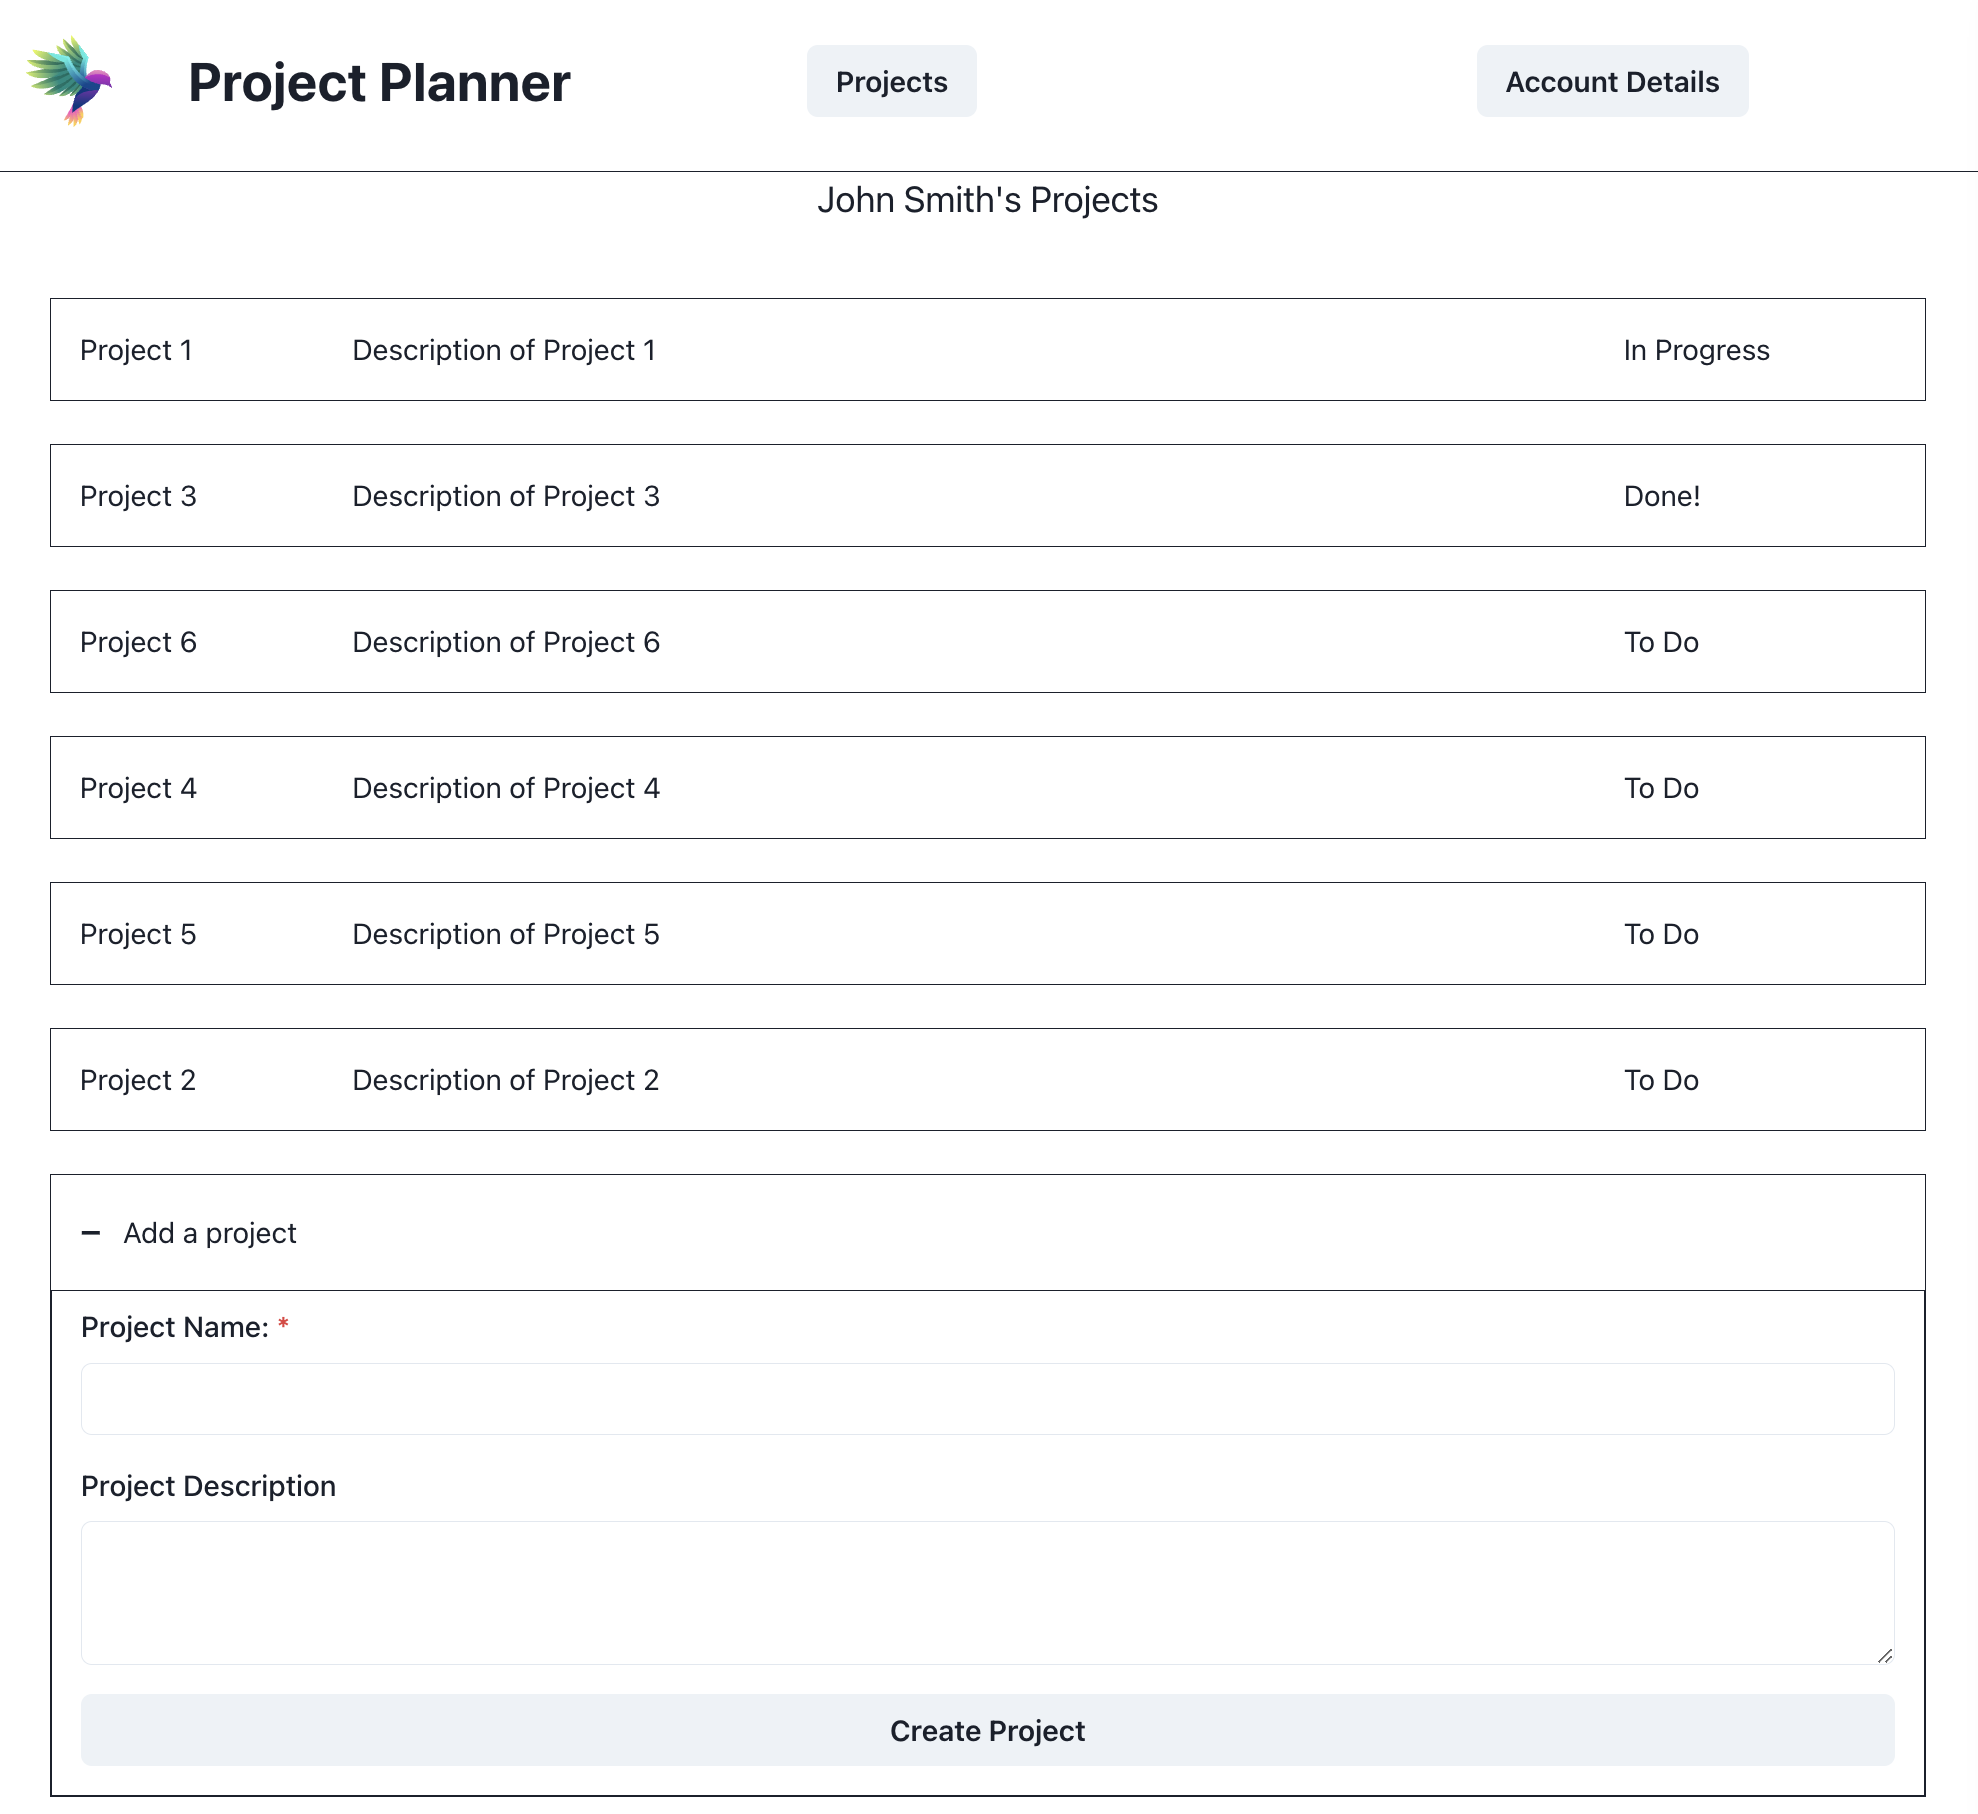The width and height of the screenshot is (1978, 1814).
Task: Open the Project 1 row name
Action: tap(136, 350)
